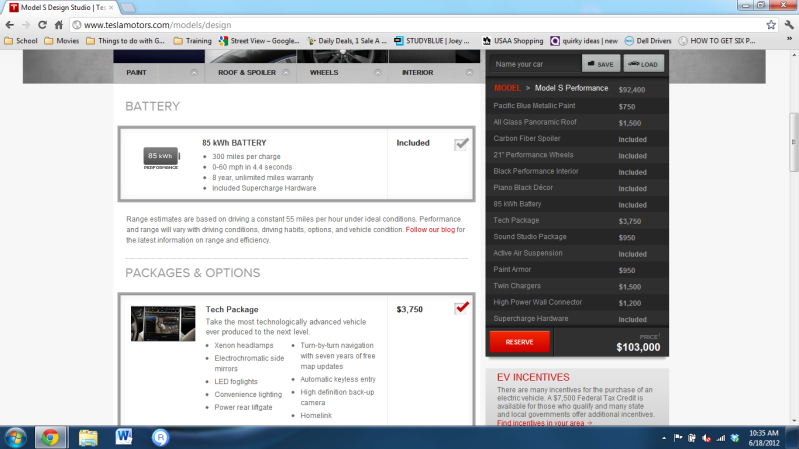The image size is (799, 449).
Task: Load a saved car configuration
Action: (x=644, y=64)
